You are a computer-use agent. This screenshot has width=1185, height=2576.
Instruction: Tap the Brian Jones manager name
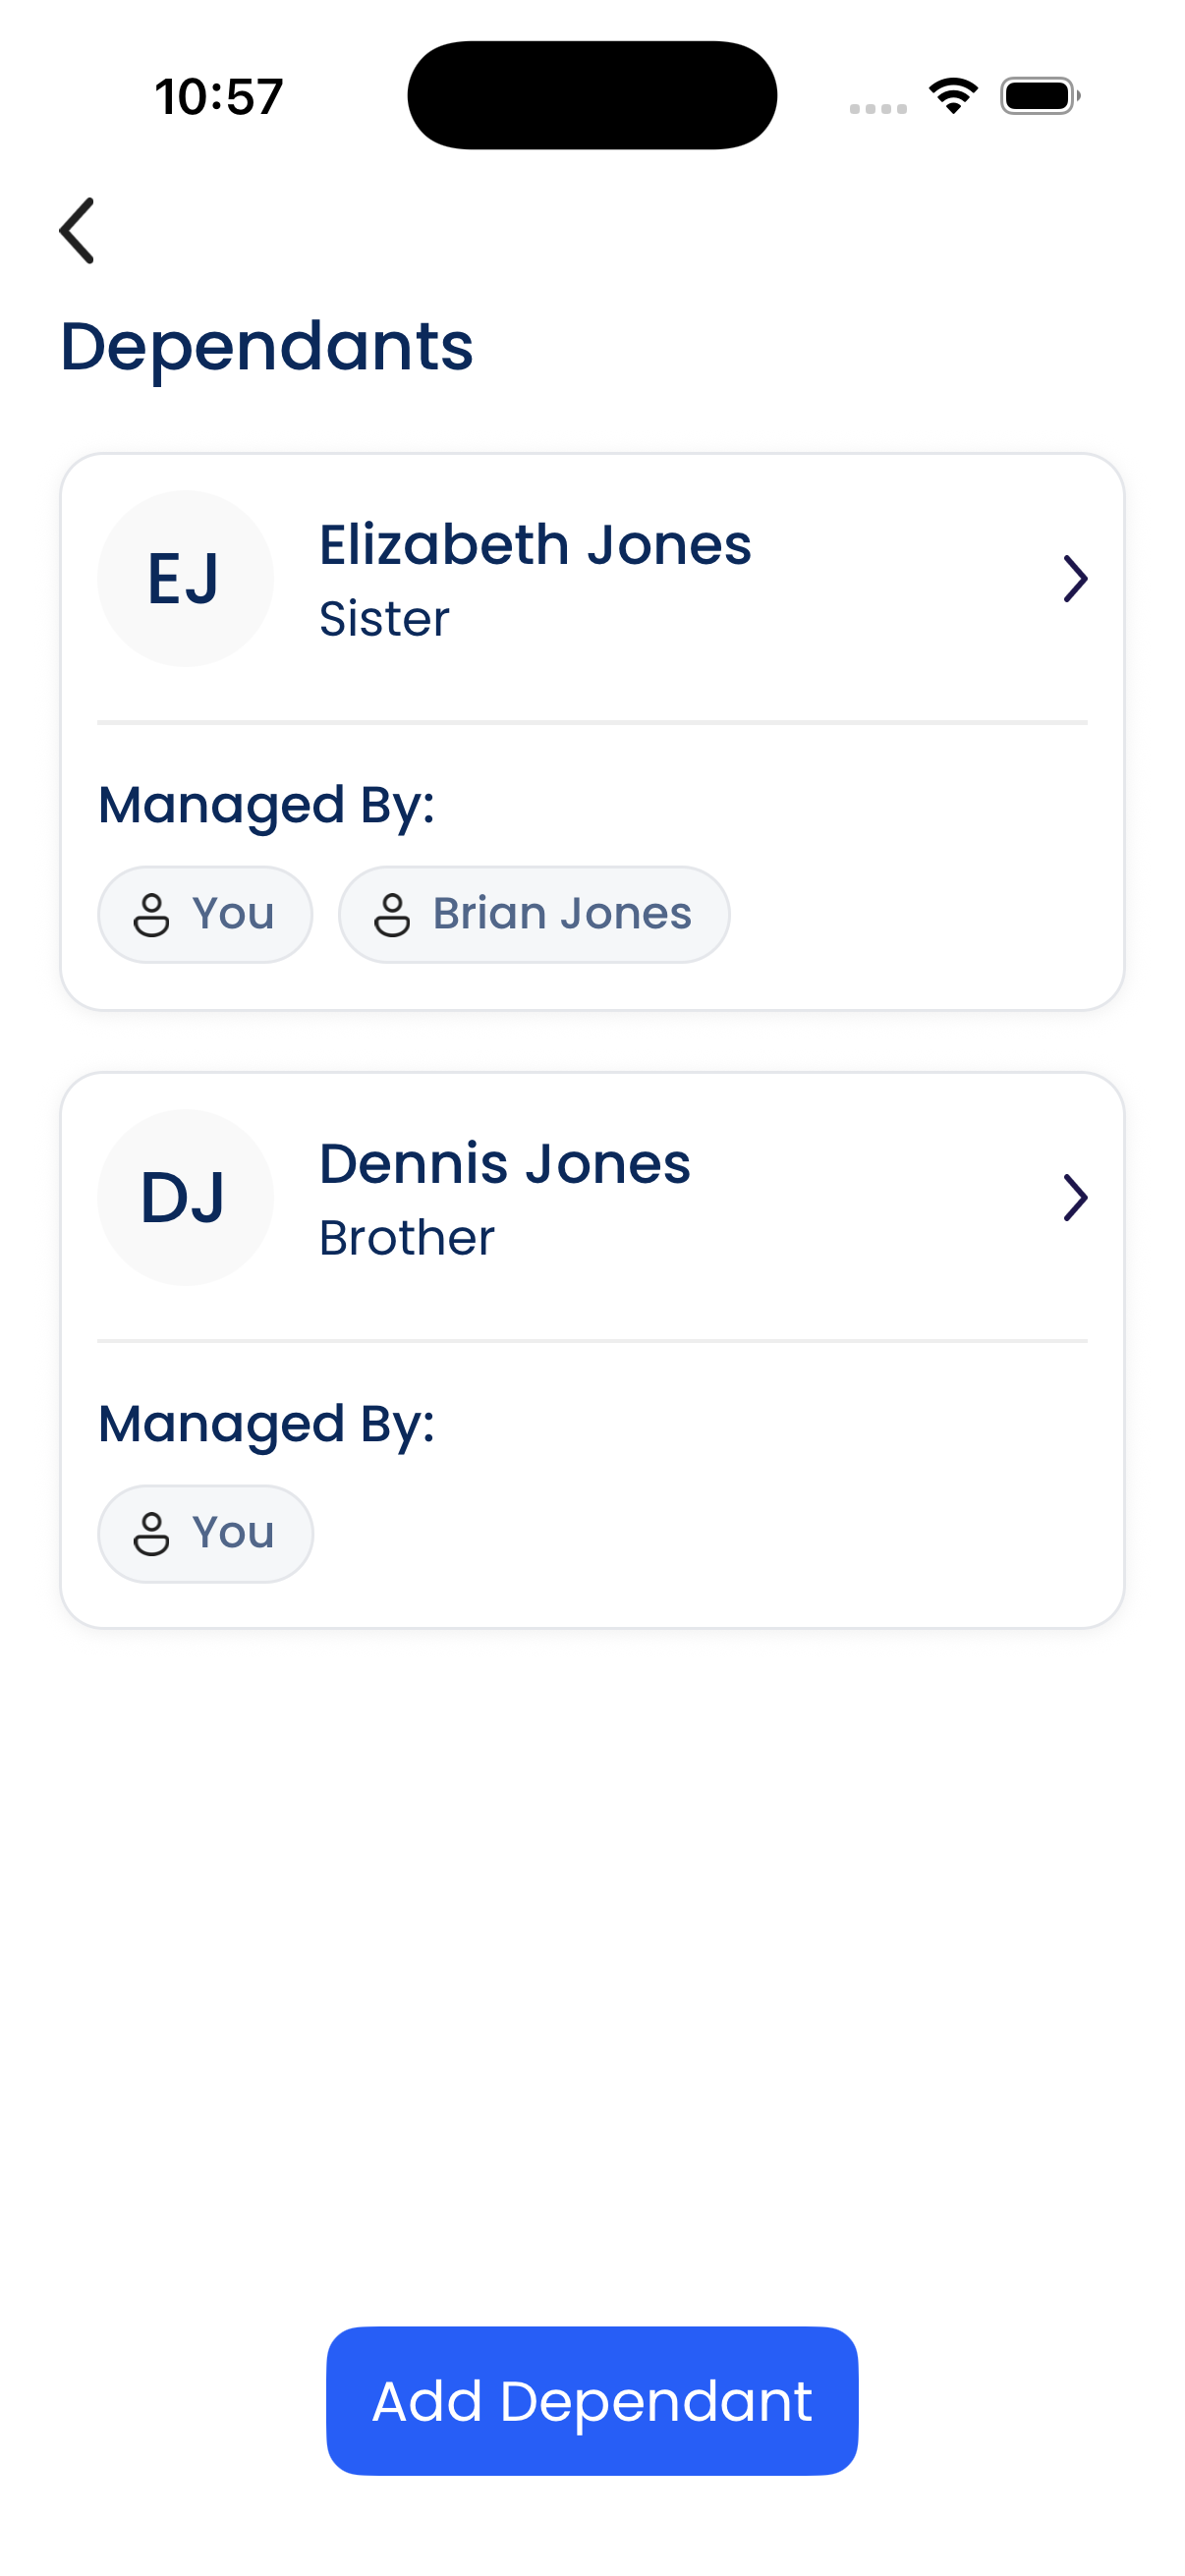[561, 914]
